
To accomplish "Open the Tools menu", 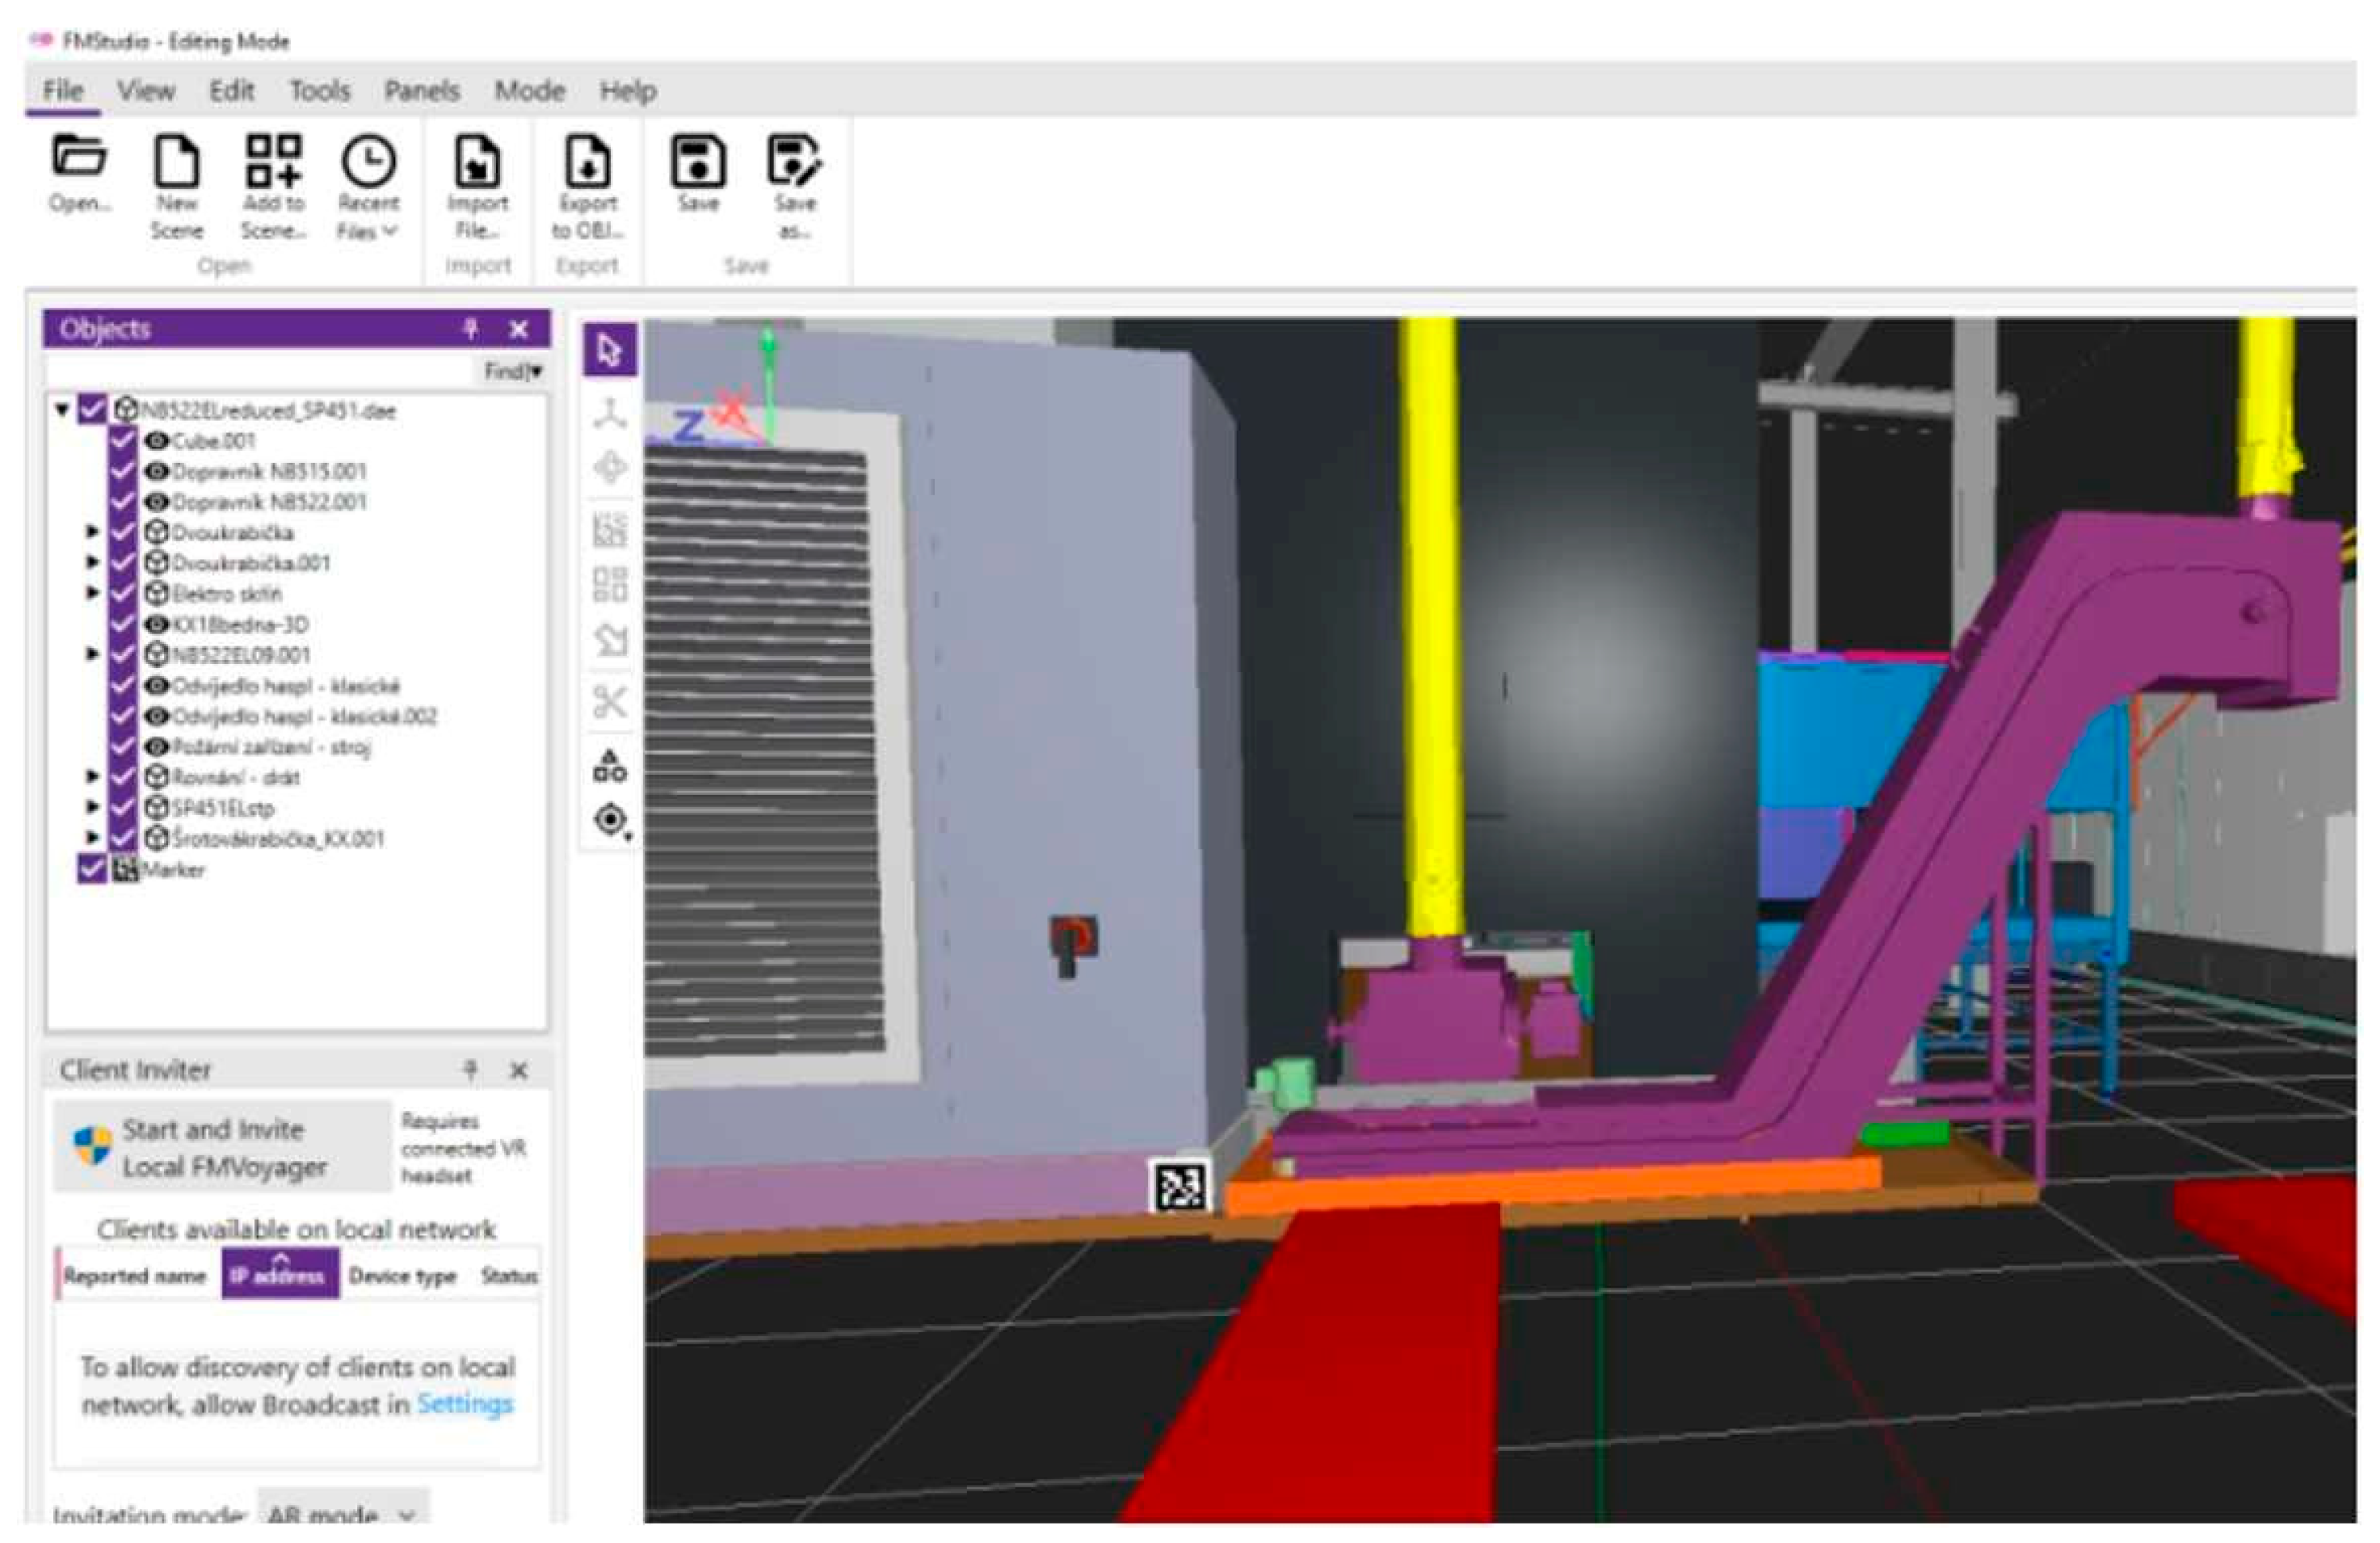I will click(x=319, y=91).
